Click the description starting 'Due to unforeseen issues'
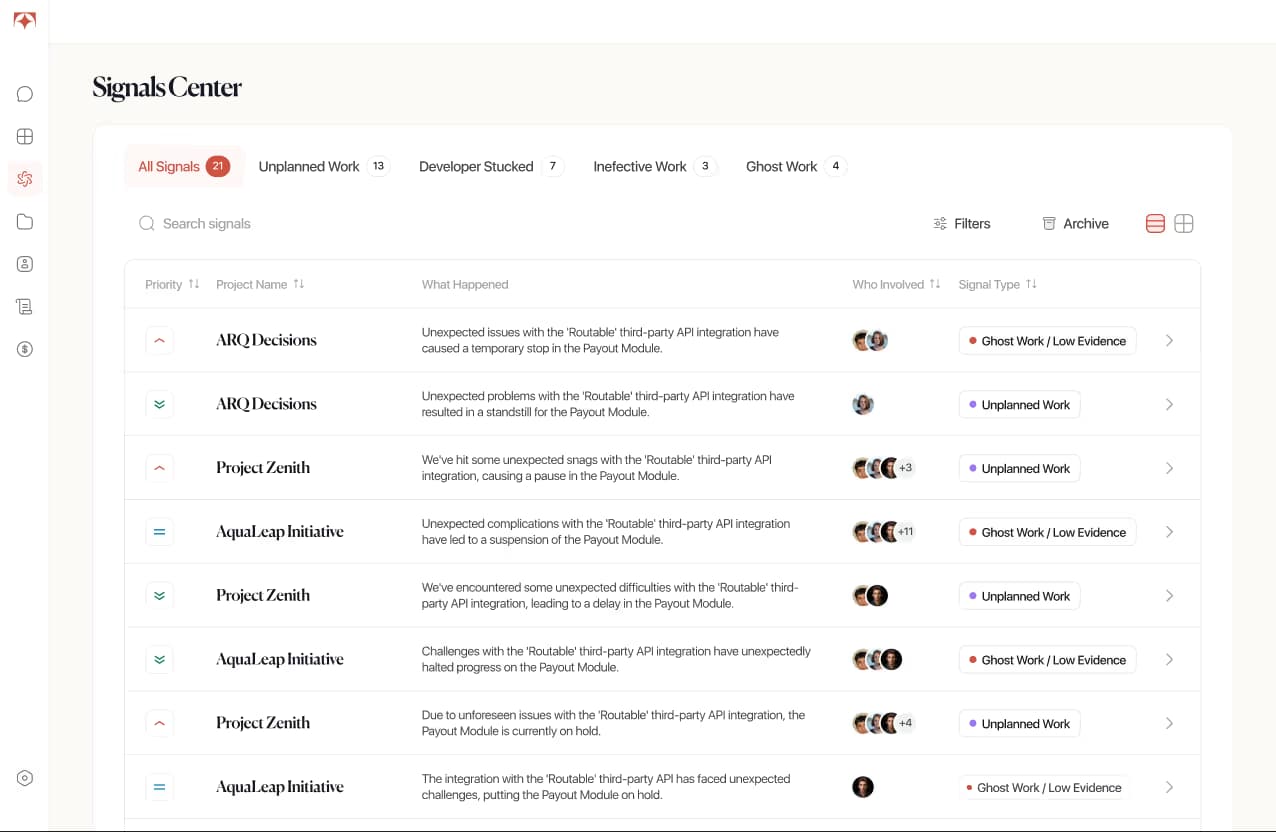Image resolution: width=1276 pixels, height=832 pixels. (x=613, y=723)
